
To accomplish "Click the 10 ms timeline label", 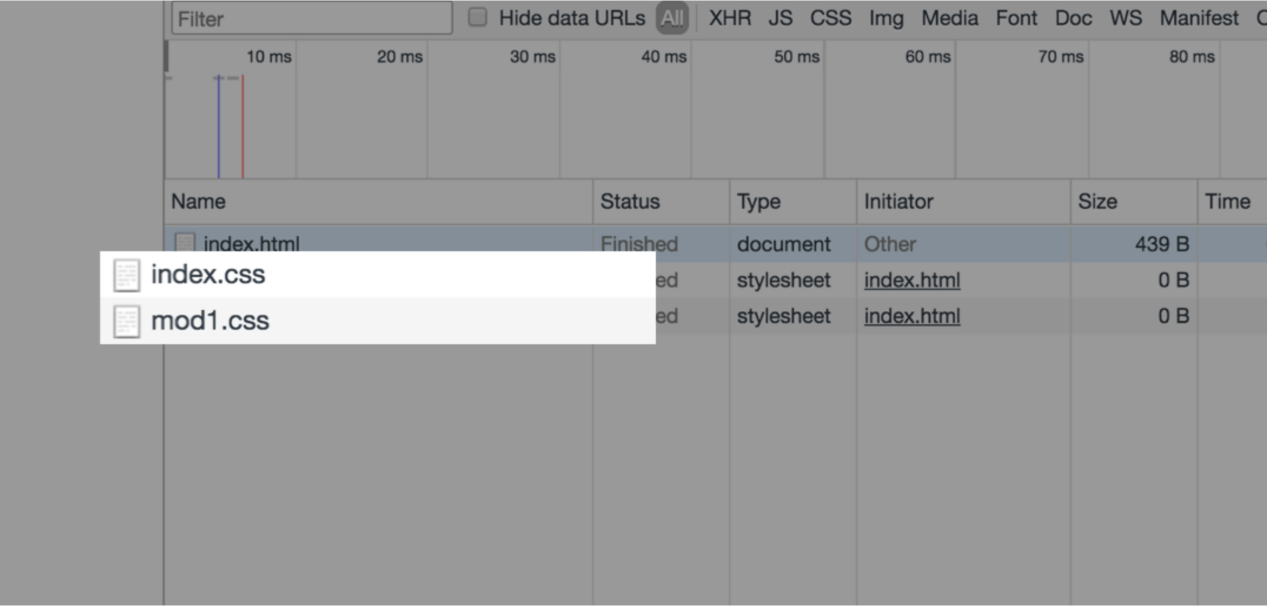I will point(269,57).
